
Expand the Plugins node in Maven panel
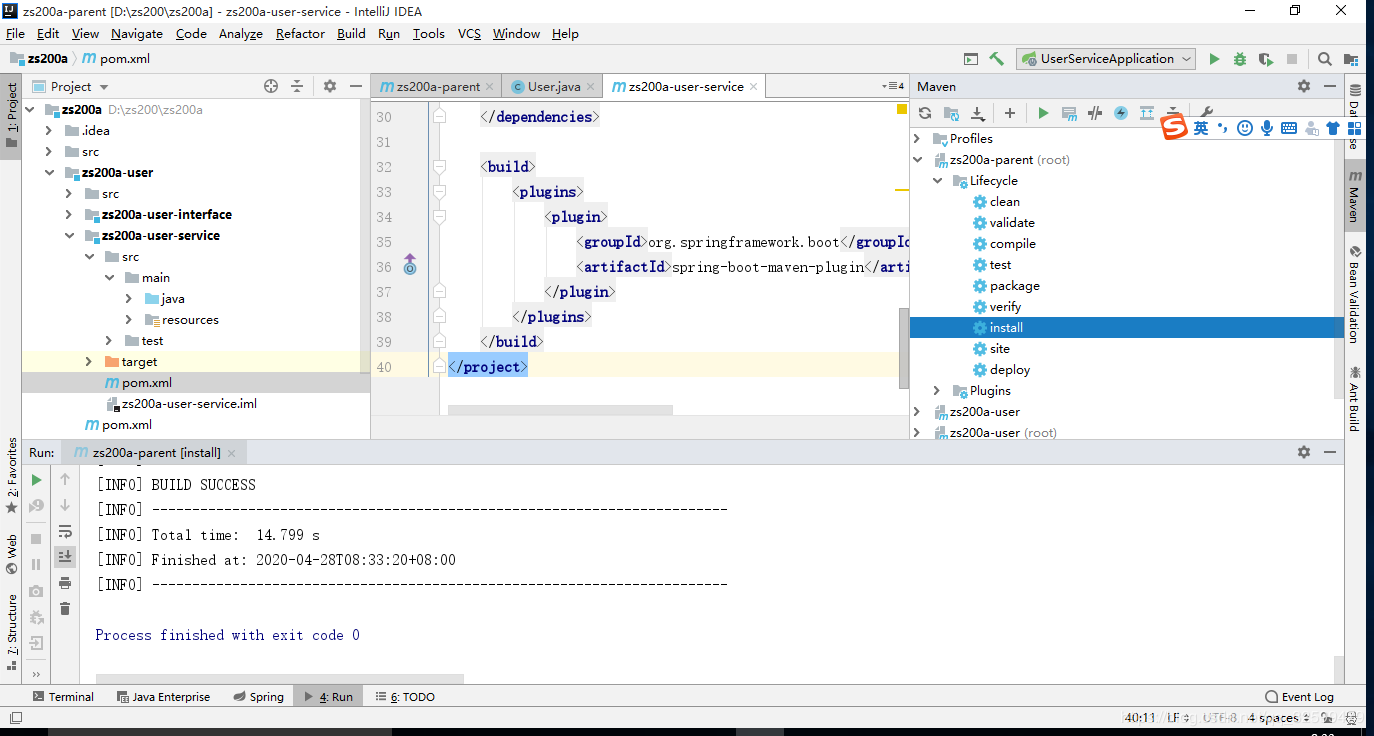click(x=937, y=391)
